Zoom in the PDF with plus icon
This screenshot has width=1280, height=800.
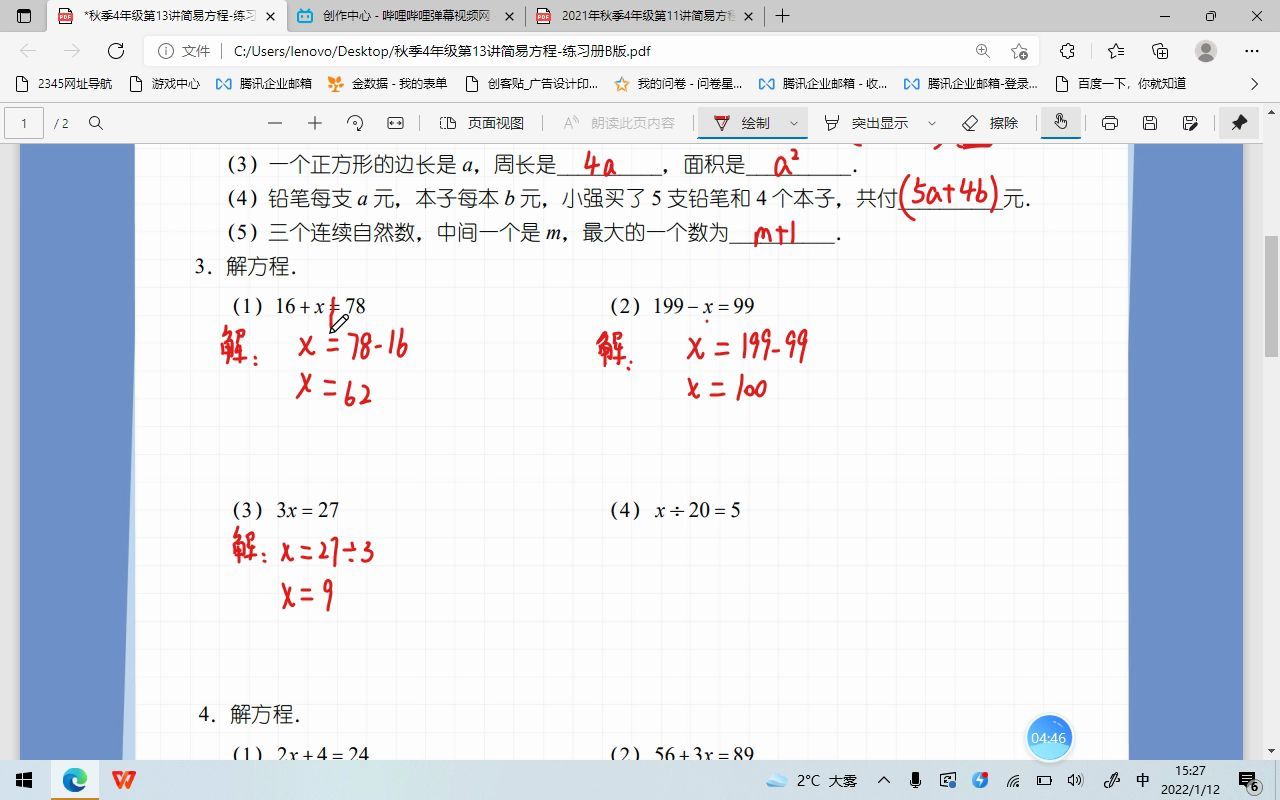315,123
